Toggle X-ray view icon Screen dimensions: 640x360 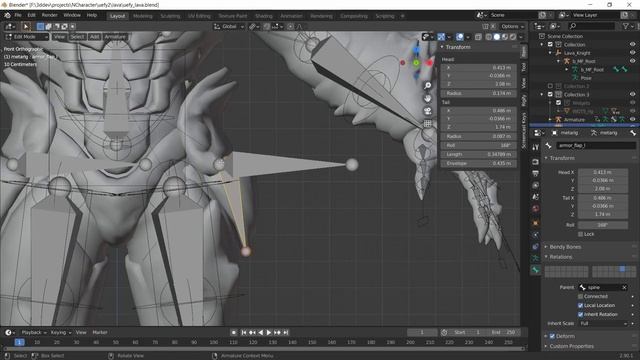pyautogui.click(x=478, y=37)
